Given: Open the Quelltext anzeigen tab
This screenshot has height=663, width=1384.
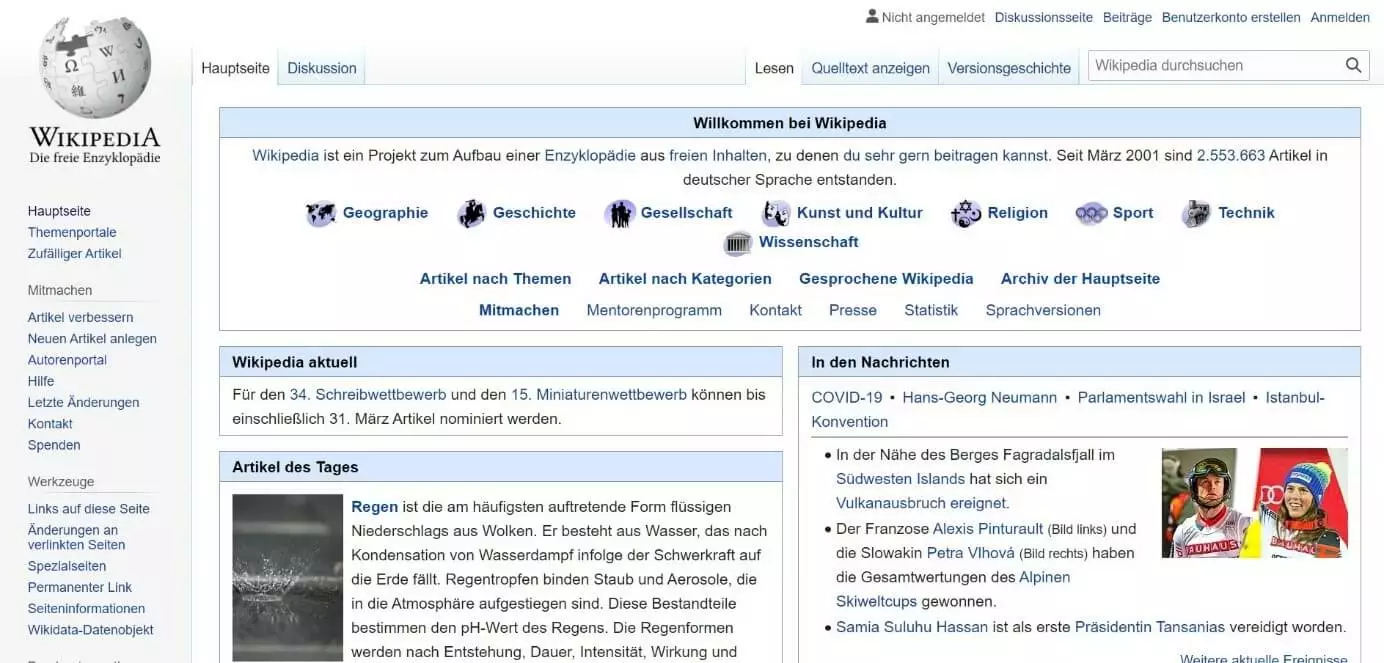Looking at the screenshot, I should click(x=870, y=68).
